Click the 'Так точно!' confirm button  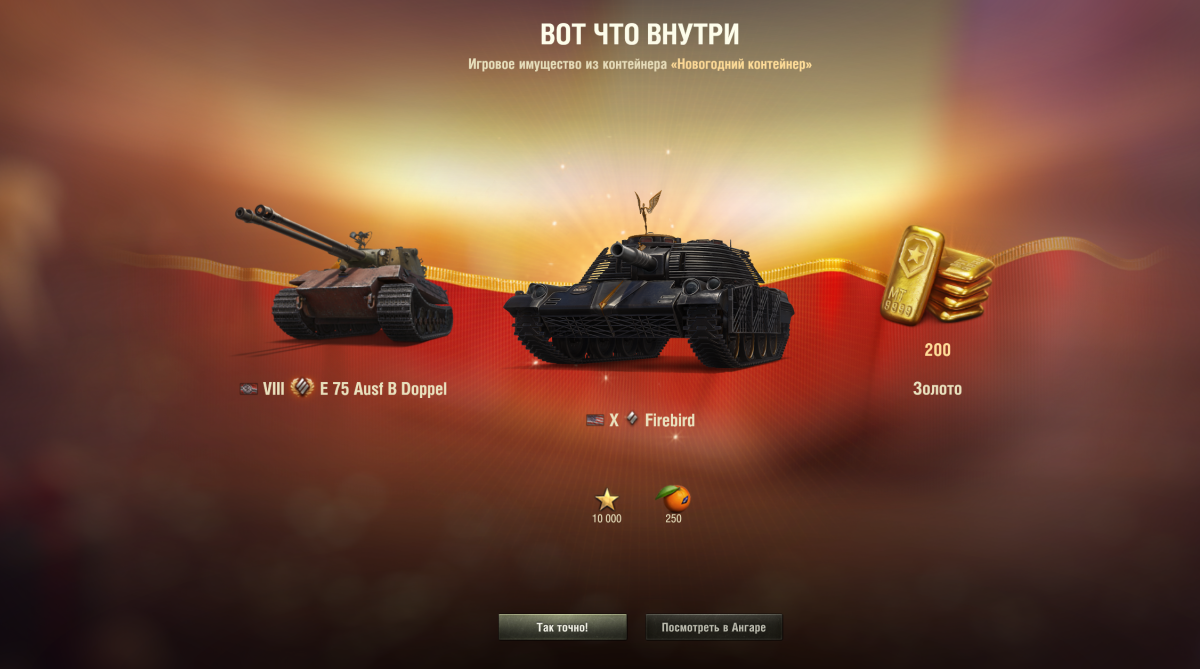pos(562,627)
